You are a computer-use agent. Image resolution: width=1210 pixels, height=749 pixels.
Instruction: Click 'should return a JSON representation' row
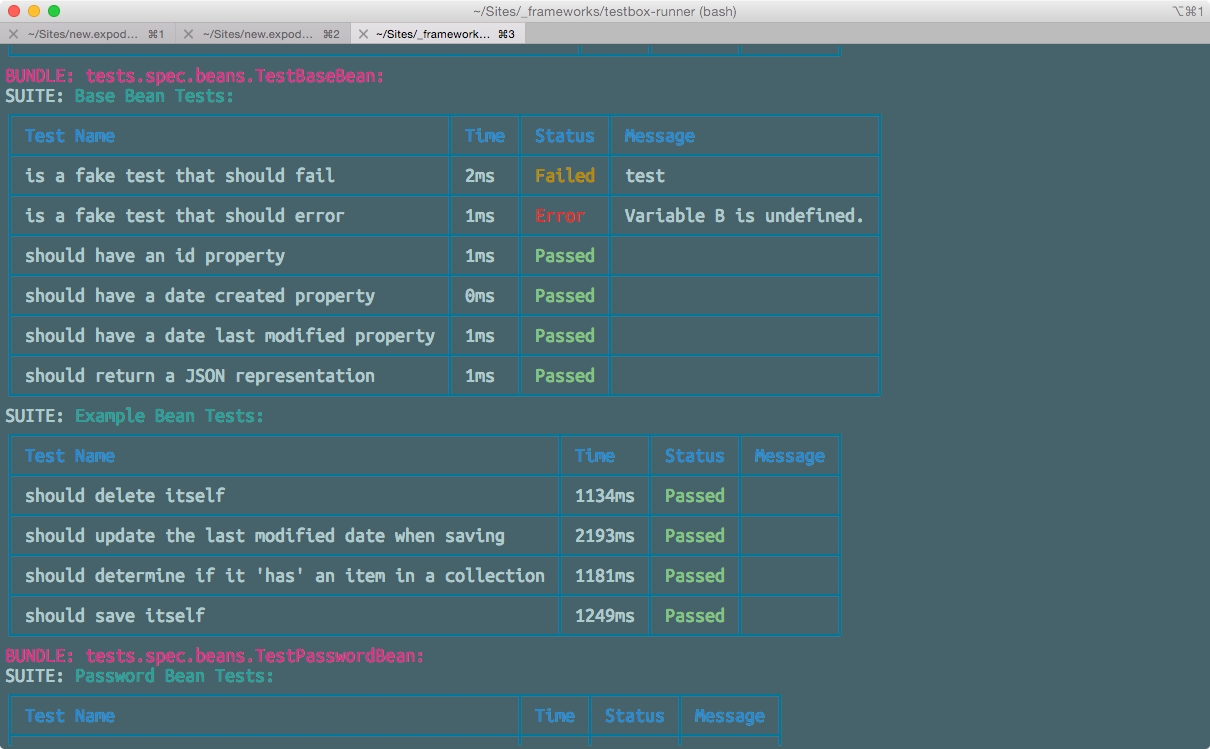point(200,376)
